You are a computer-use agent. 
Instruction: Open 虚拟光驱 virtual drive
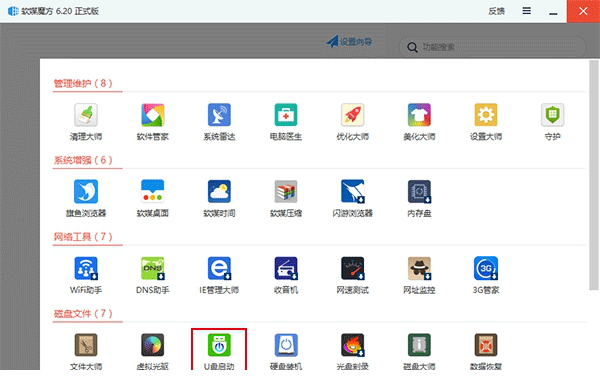(152, 351)
